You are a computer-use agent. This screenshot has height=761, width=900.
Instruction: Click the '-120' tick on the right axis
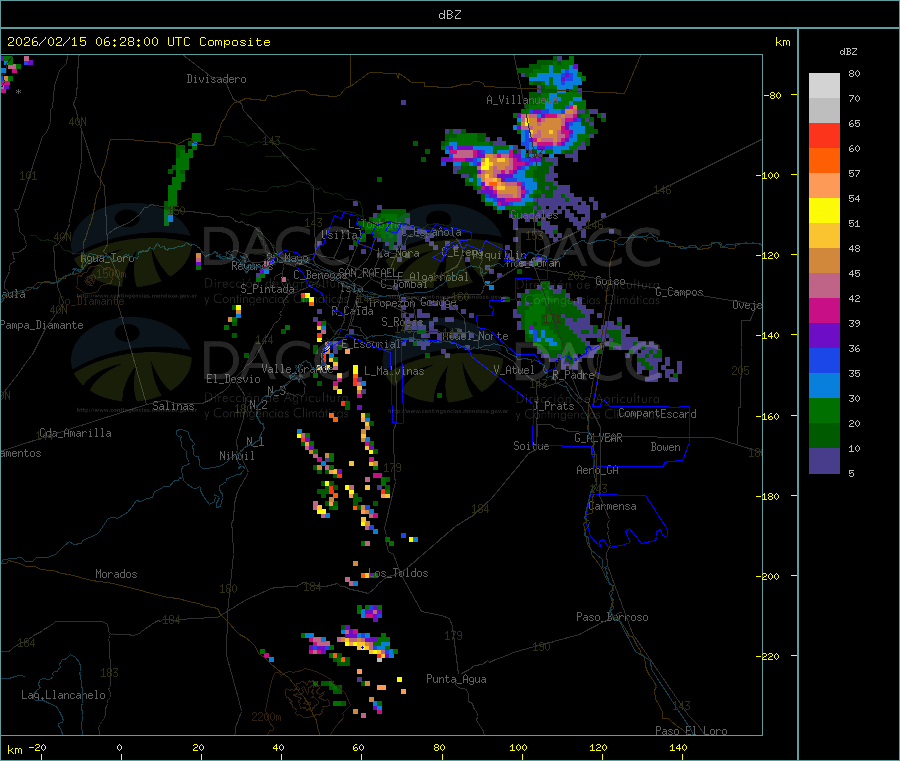[x=767, y=255]
